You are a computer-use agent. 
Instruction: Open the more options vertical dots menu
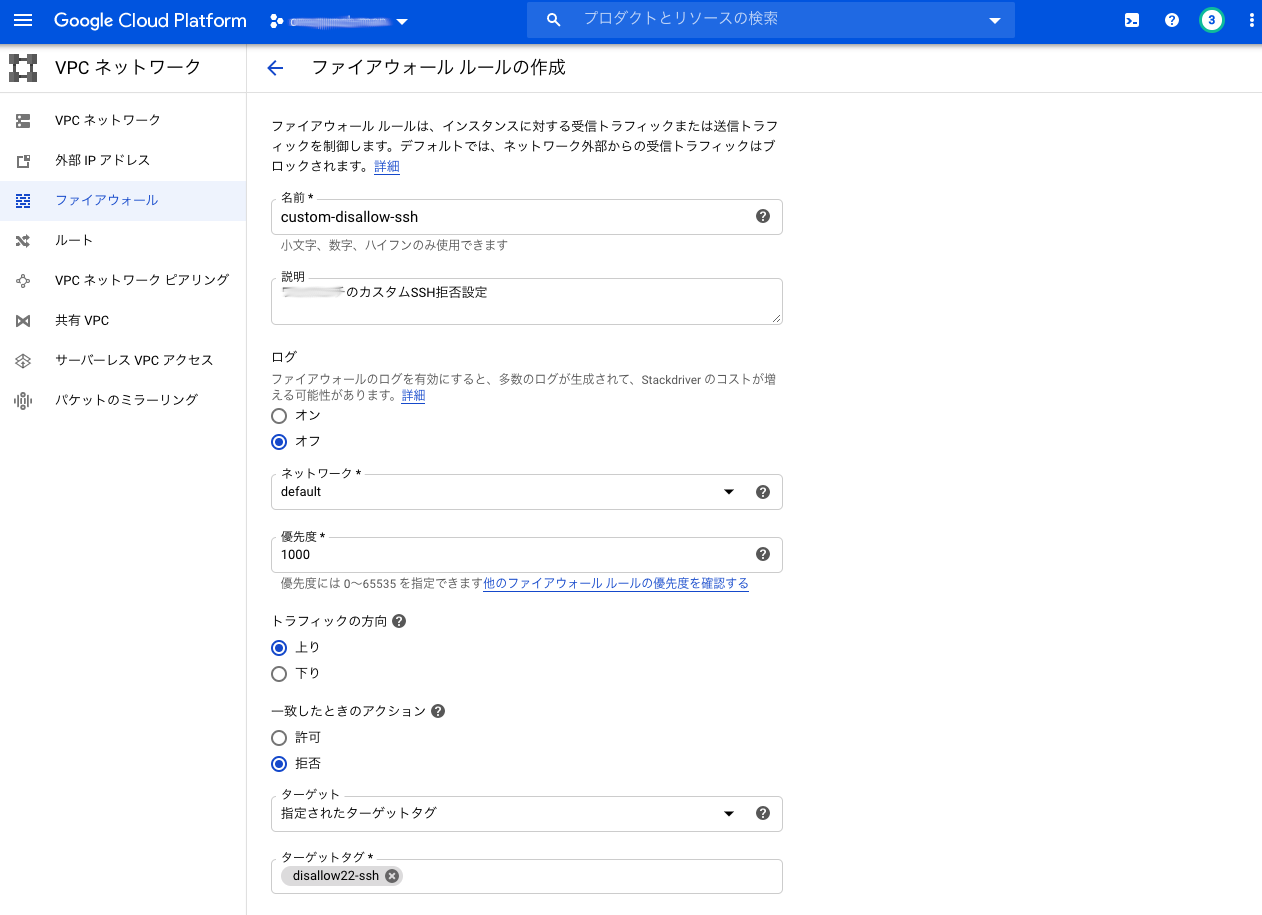click(x=1251, y=19)
